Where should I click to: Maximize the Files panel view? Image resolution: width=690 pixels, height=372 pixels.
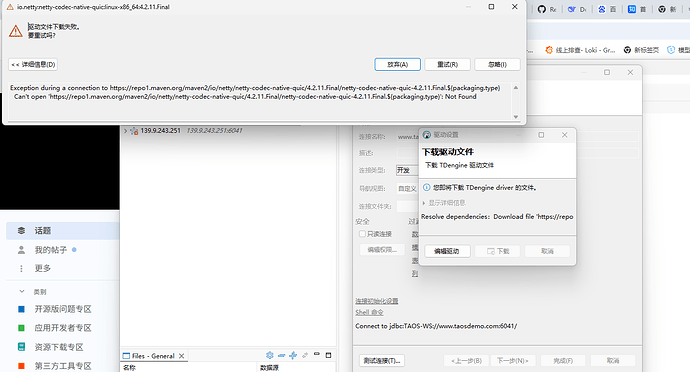coord(328,355)
